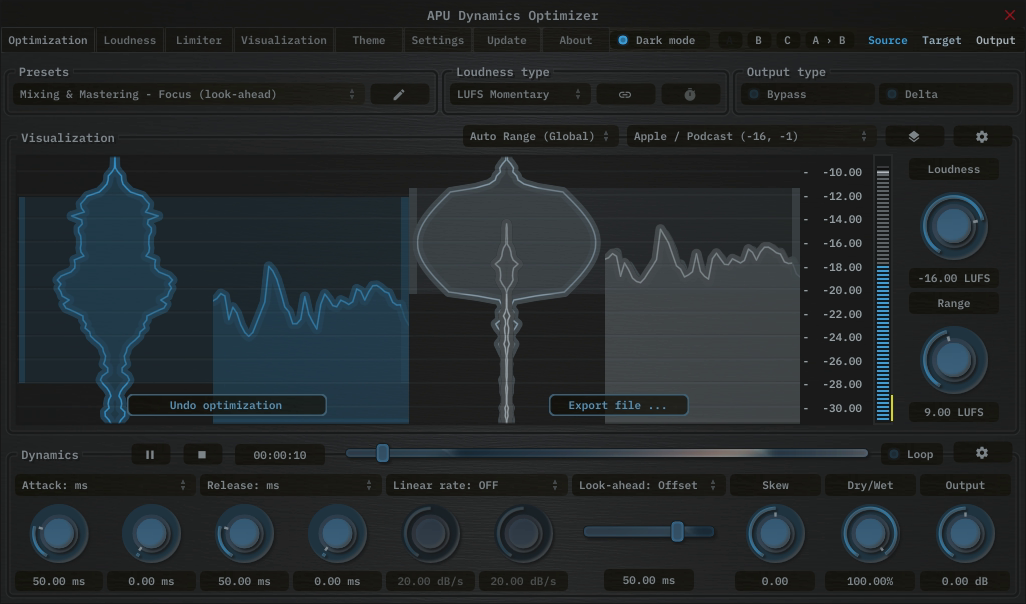
Task: Open Dynamics settings gear icon
Action: coord(981,453)
